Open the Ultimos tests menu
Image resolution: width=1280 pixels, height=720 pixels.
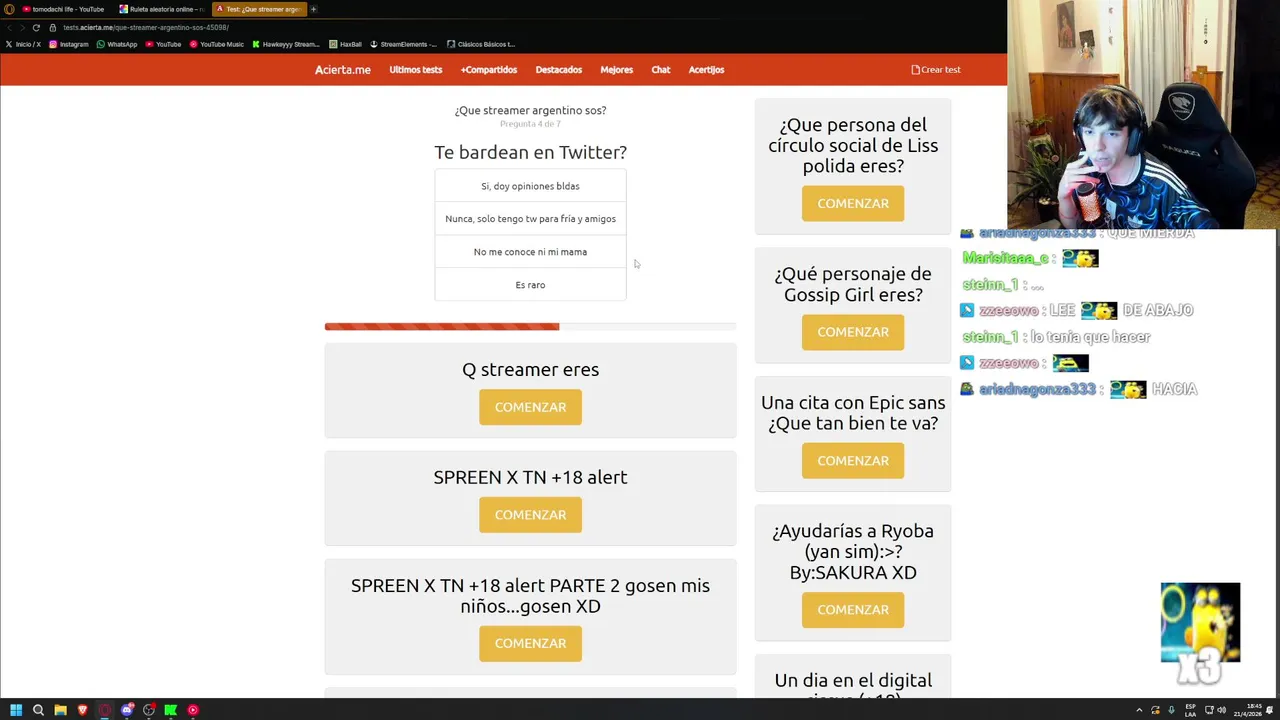[416, 70]
